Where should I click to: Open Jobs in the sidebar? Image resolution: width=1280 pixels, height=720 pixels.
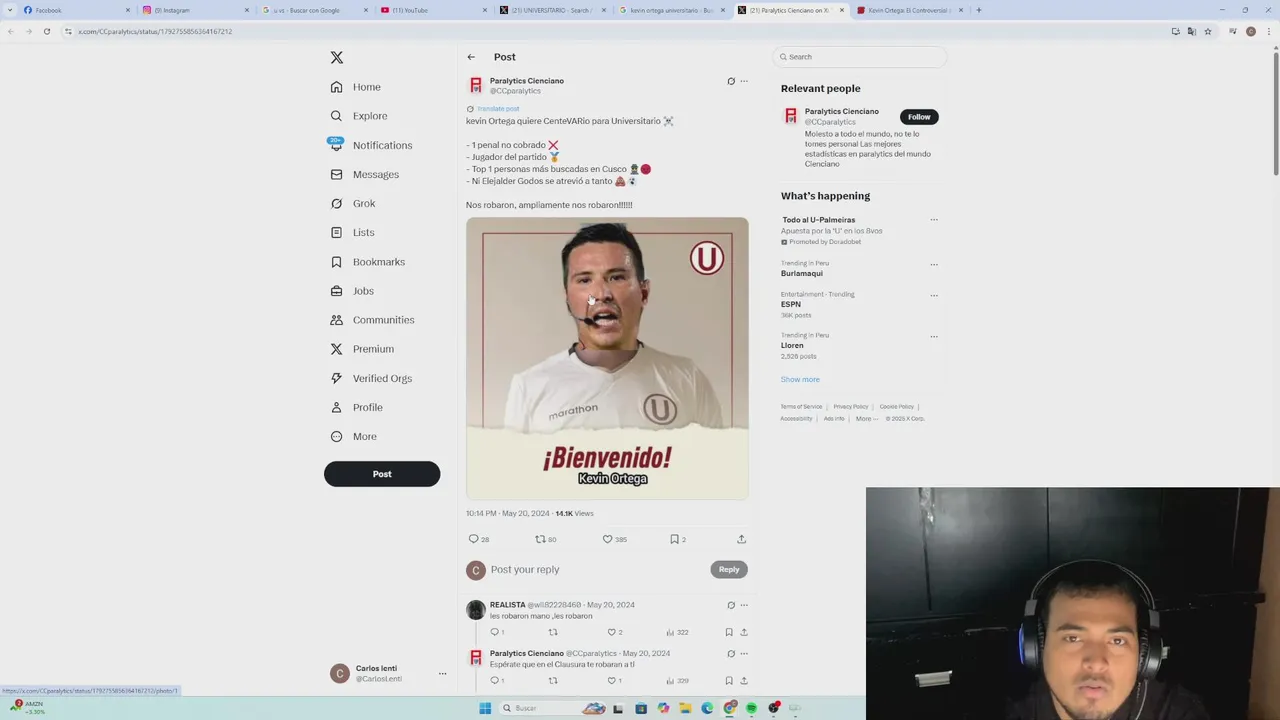[352, 291]
